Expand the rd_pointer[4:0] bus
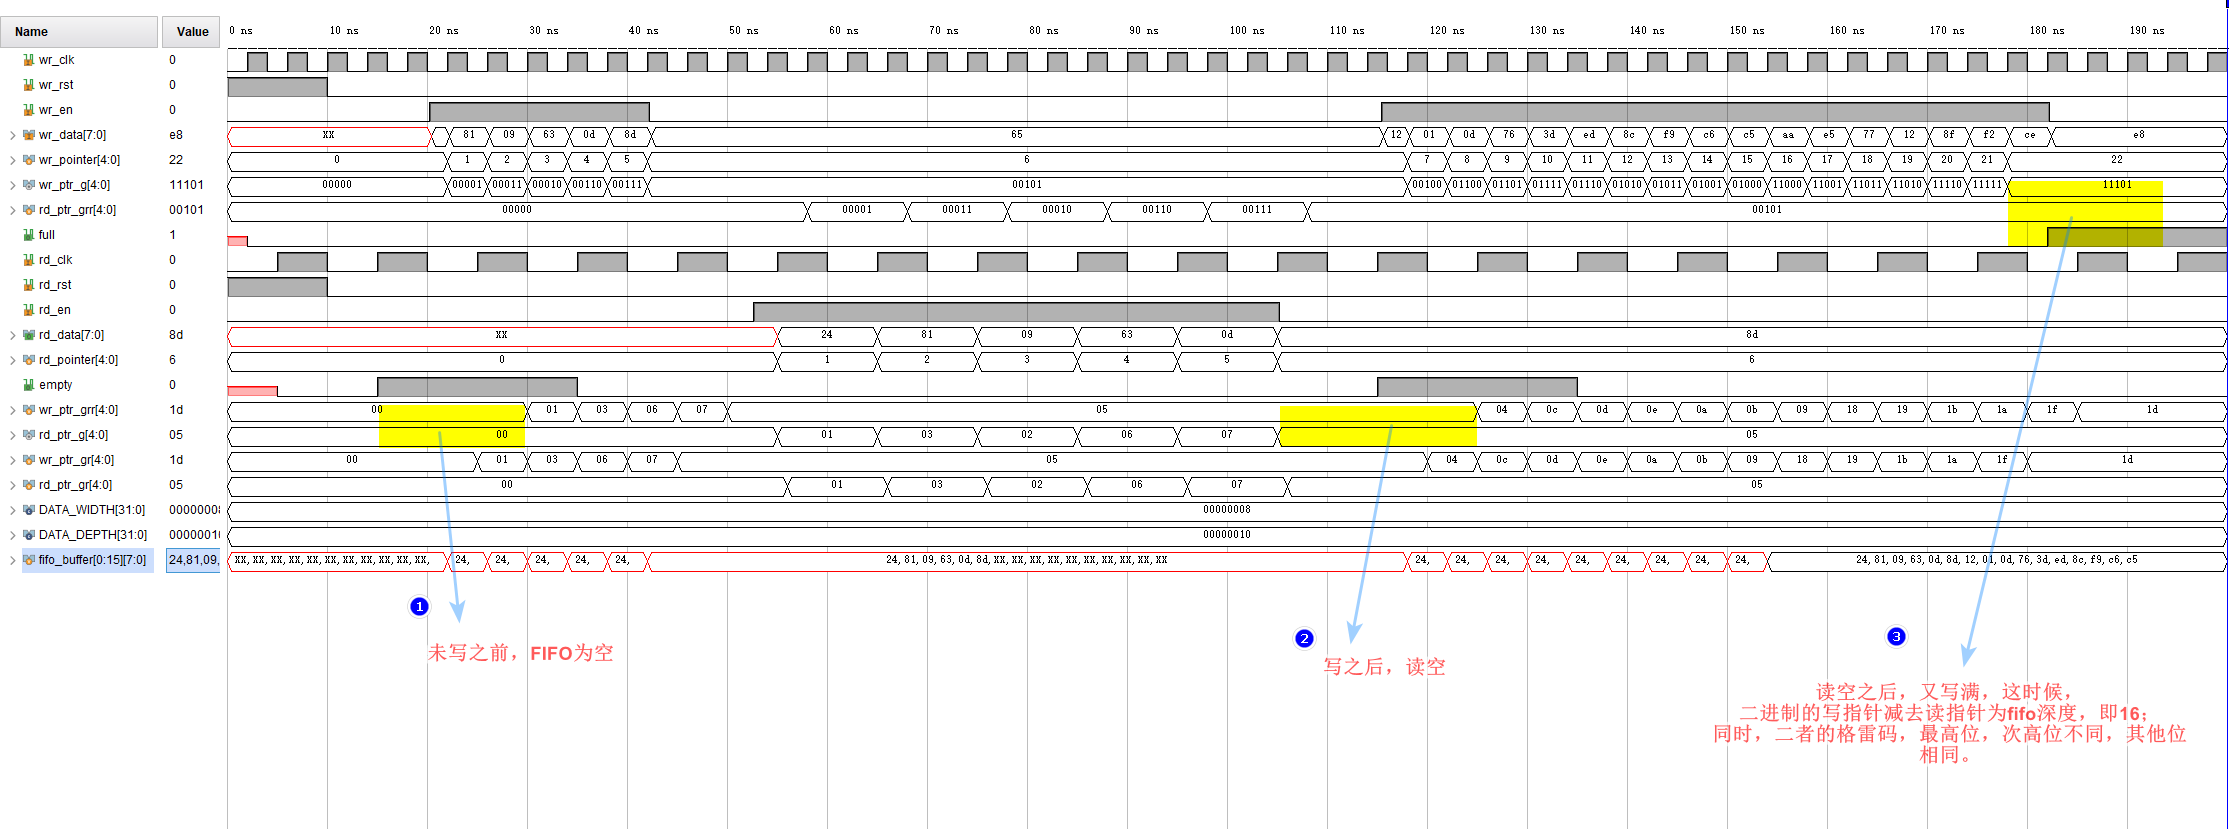Screen dimensions: 2229x829 click(12, 360)
